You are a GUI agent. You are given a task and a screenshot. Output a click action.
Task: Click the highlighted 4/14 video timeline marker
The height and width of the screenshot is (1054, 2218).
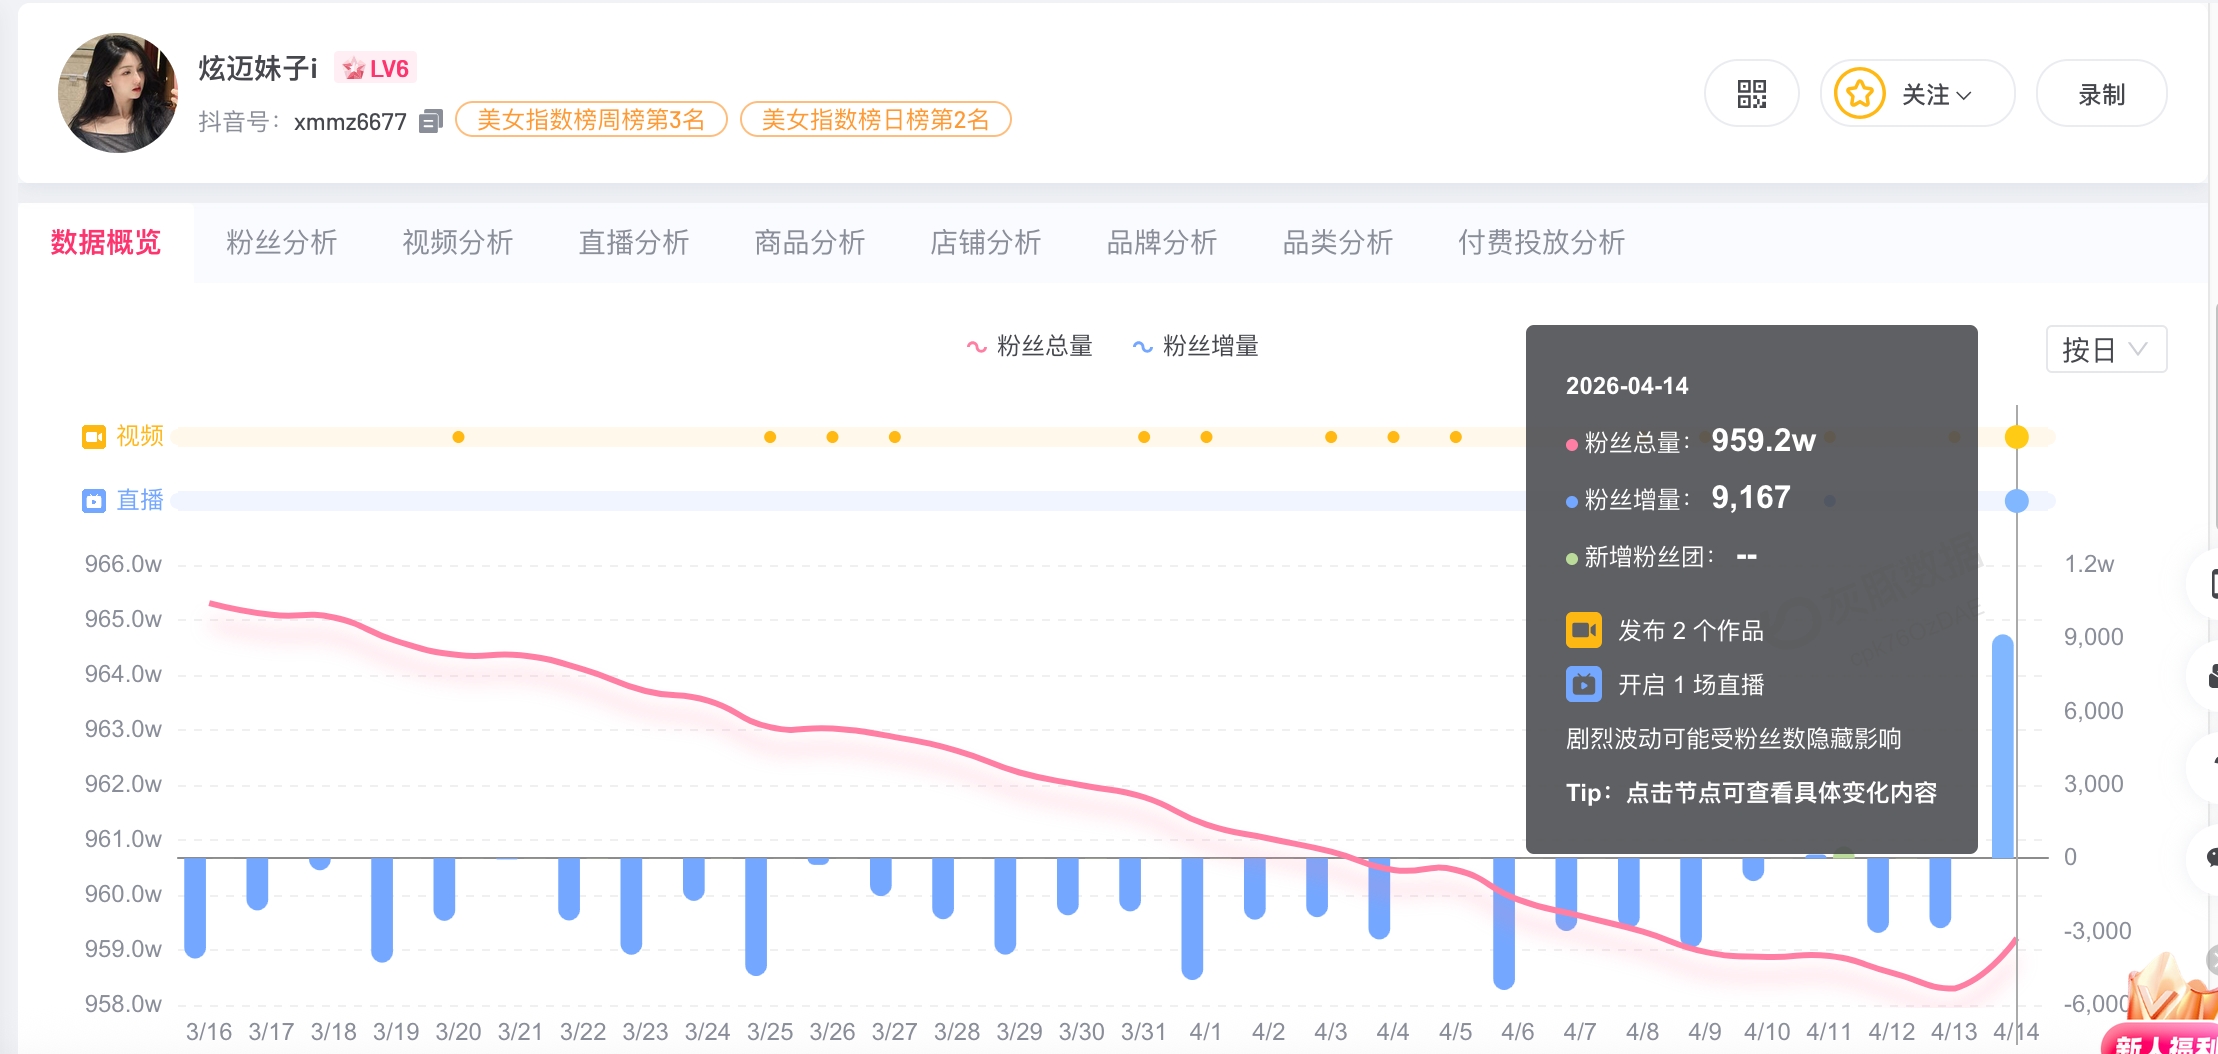(x=2016, y=437)
